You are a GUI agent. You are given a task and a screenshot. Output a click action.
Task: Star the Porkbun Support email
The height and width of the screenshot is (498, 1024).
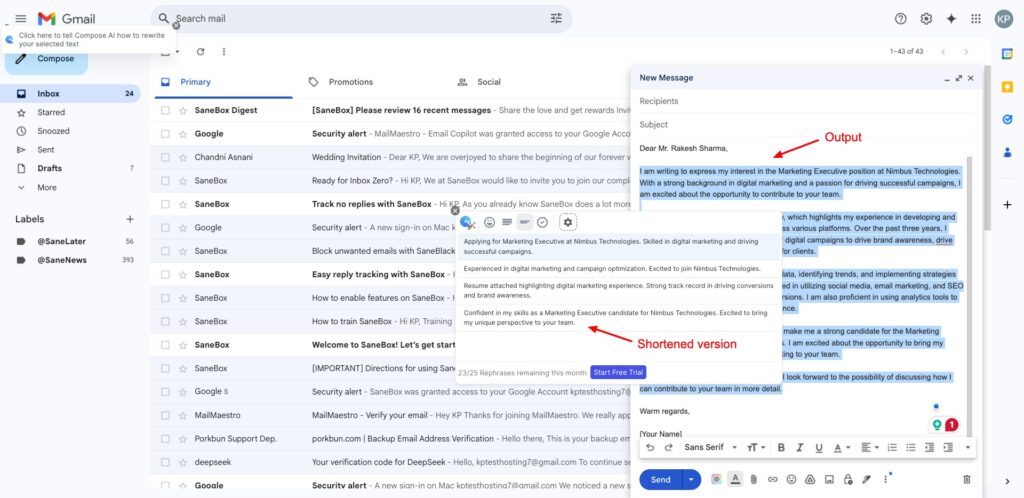pyautogui.click(x=183, y=439)
